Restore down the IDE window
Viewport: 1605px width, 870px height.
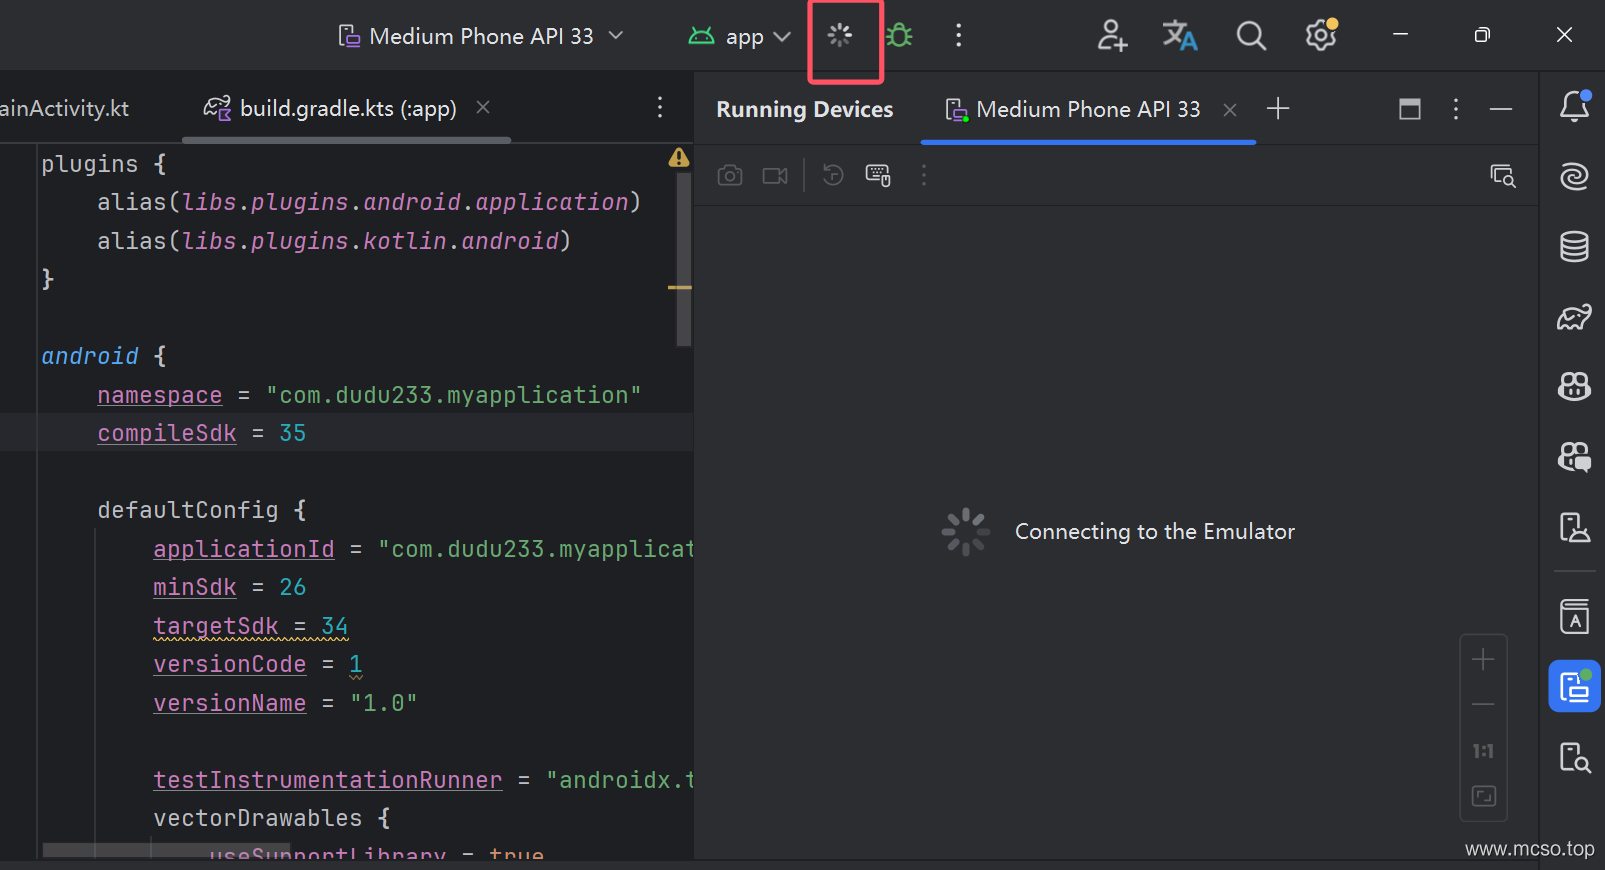(1482, 35)
